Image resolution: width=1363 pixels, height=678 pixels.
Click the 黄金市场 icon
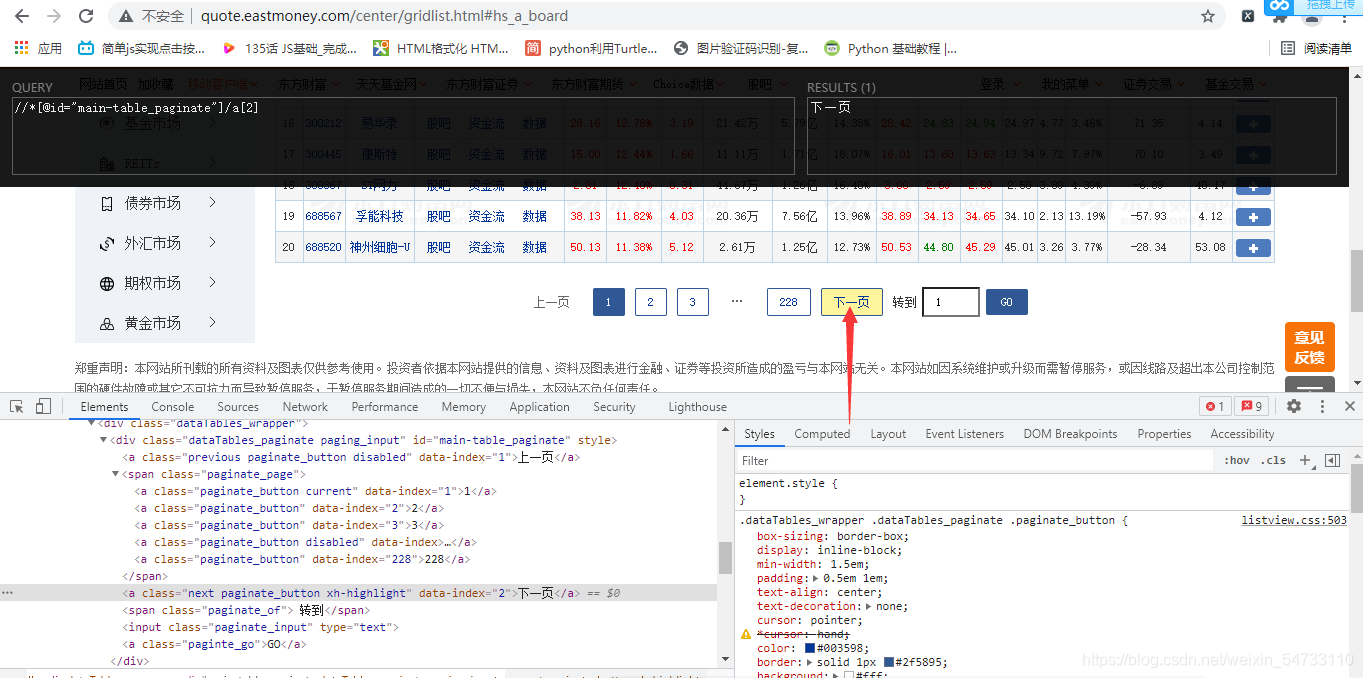click(107, 324)
